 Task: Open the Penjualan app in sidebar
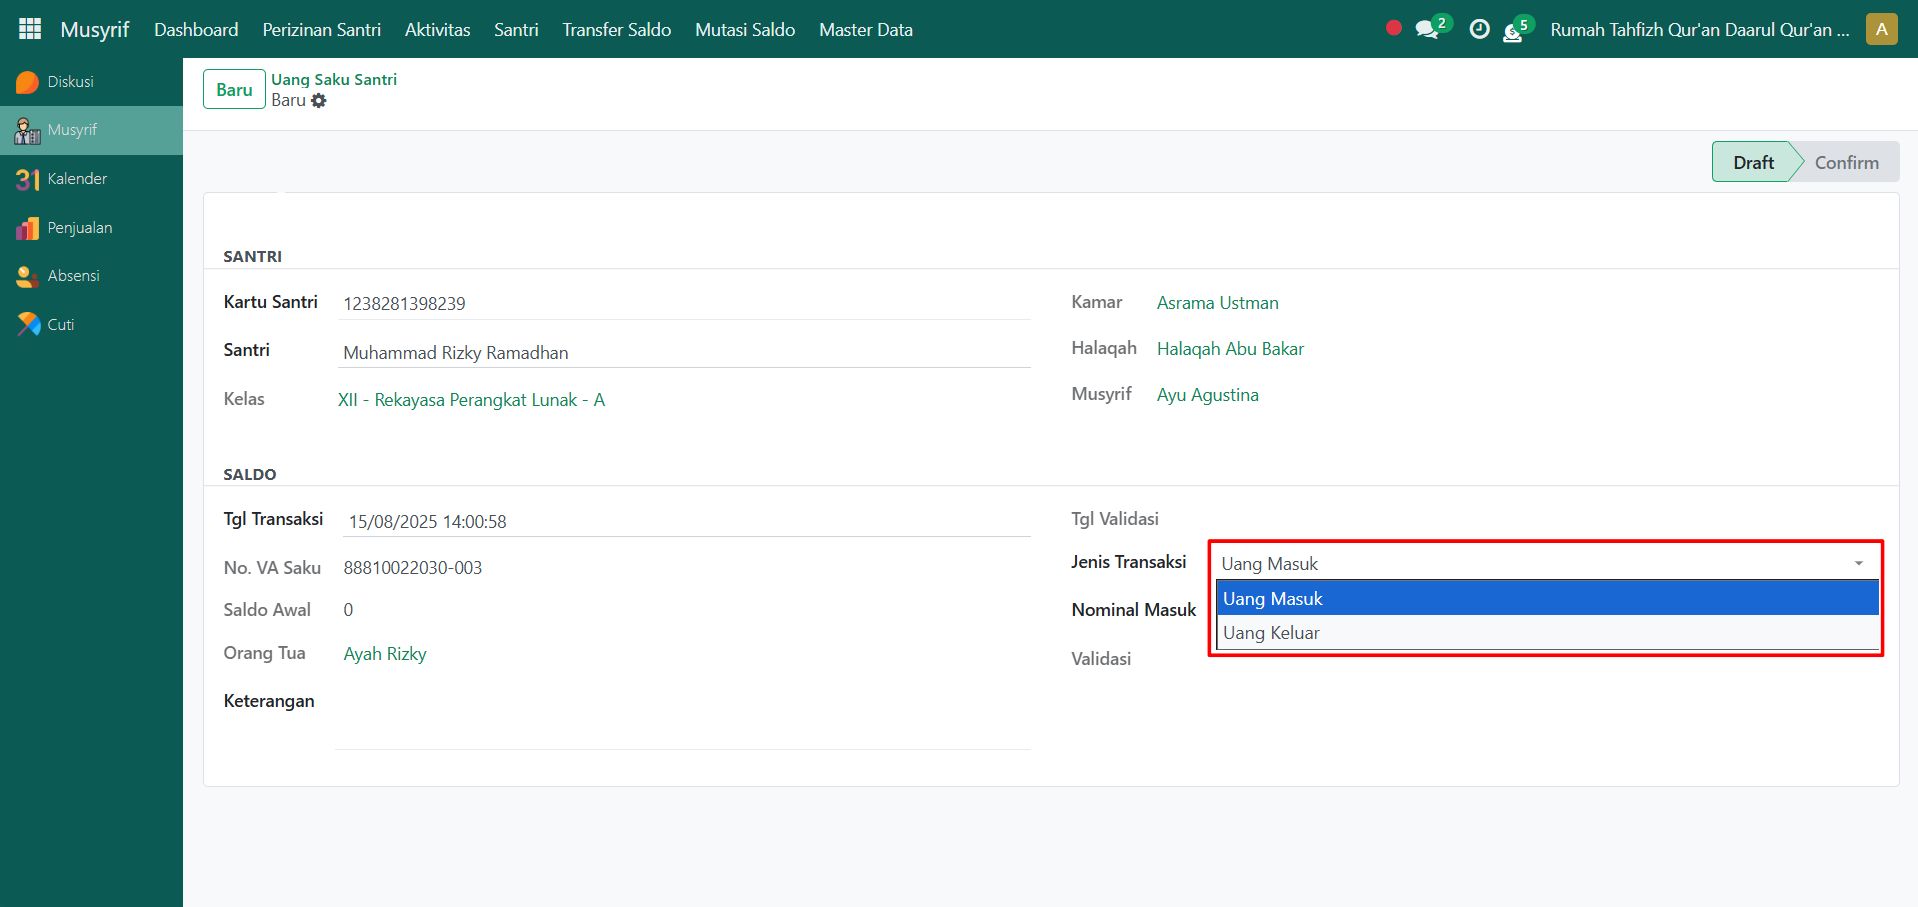[x=79, y=228]
